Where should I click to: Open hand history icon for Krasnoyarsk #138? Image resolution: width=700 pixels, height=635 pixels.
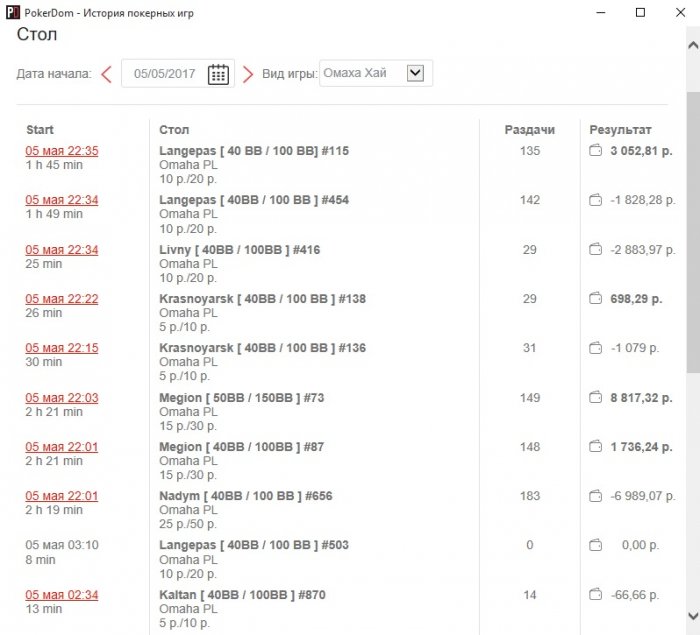pyautogui.click(x=596, y=298)
